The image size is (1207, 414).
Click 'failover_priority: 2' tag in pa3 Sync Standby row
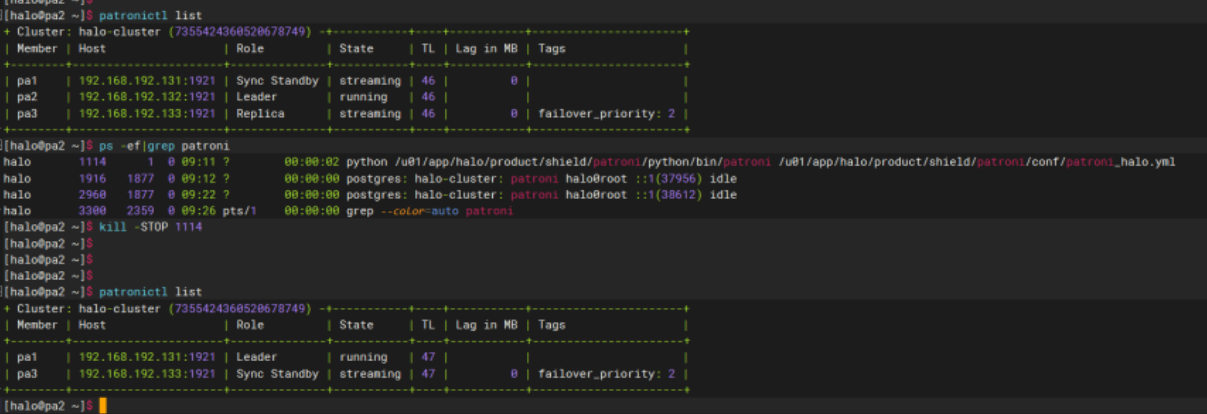point(607,373)
